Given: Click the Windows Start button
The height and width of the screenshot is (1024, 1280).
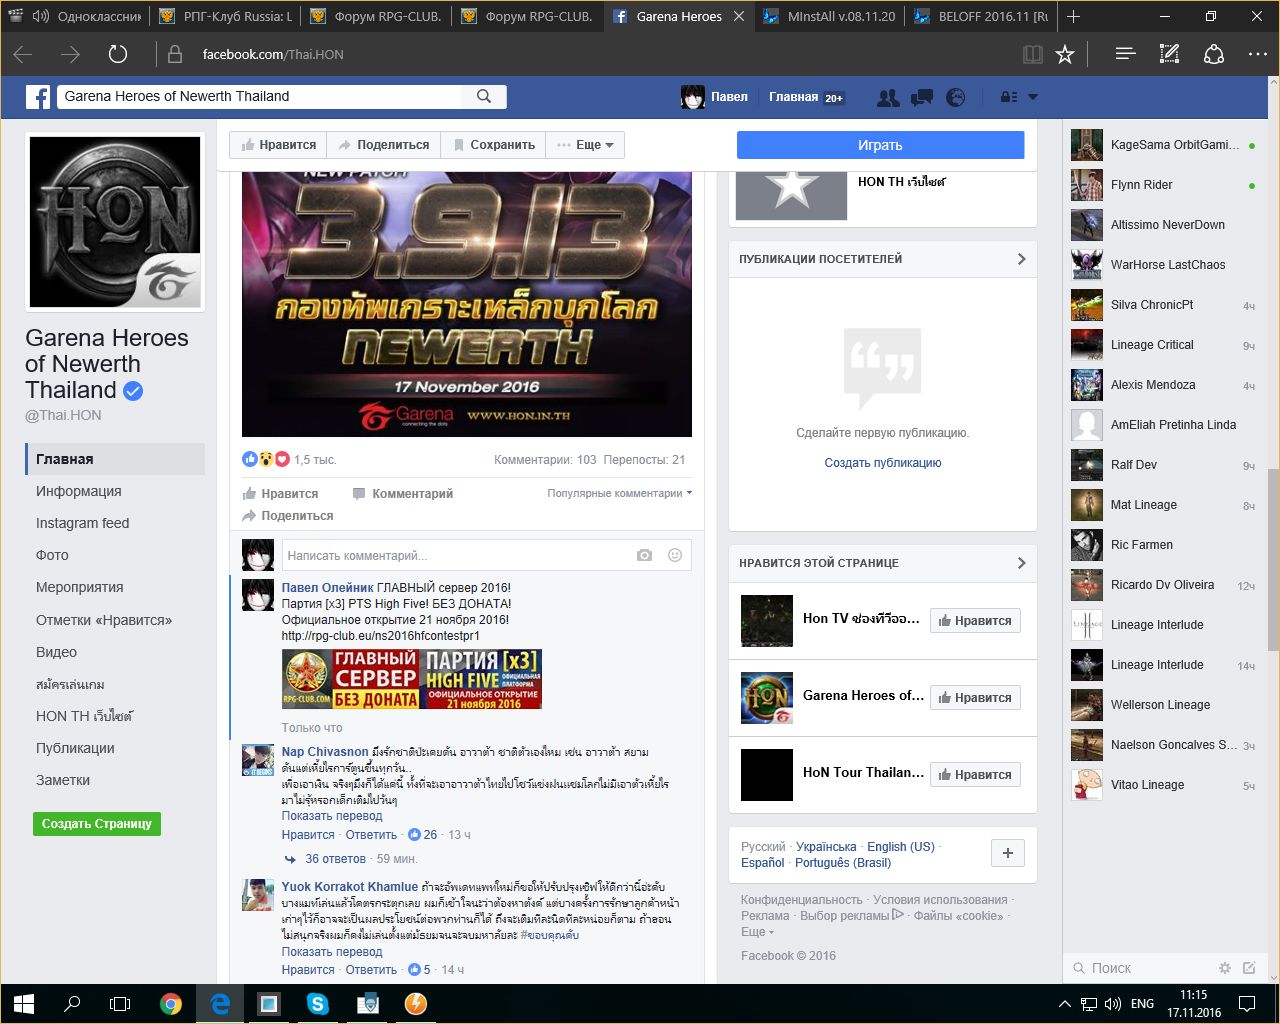Looking at the screenshot, I should [x=24, y=1004].
